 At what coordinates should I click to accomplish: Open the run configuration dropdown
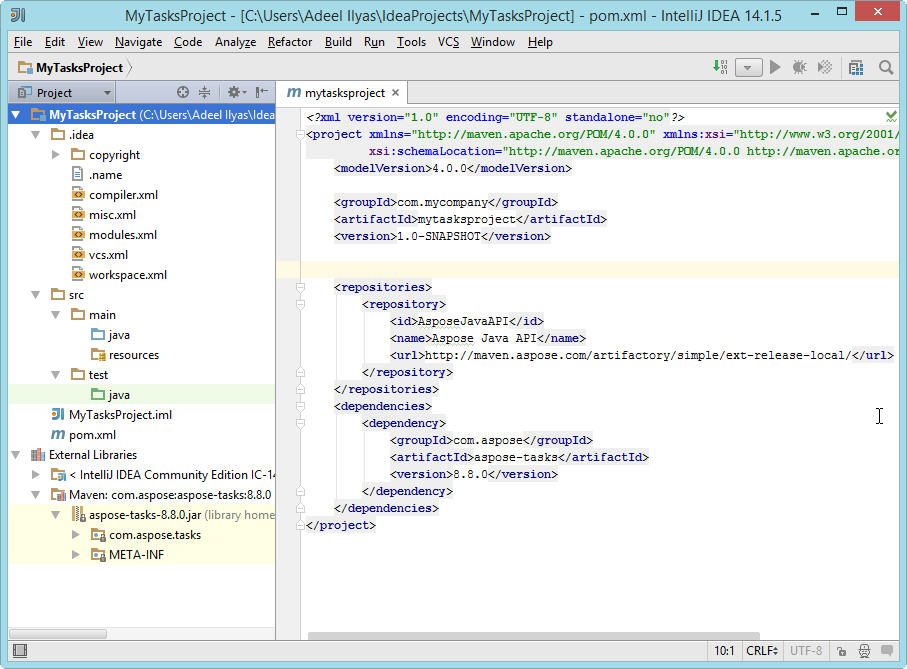pyautogui.click(x=749, y=67)
